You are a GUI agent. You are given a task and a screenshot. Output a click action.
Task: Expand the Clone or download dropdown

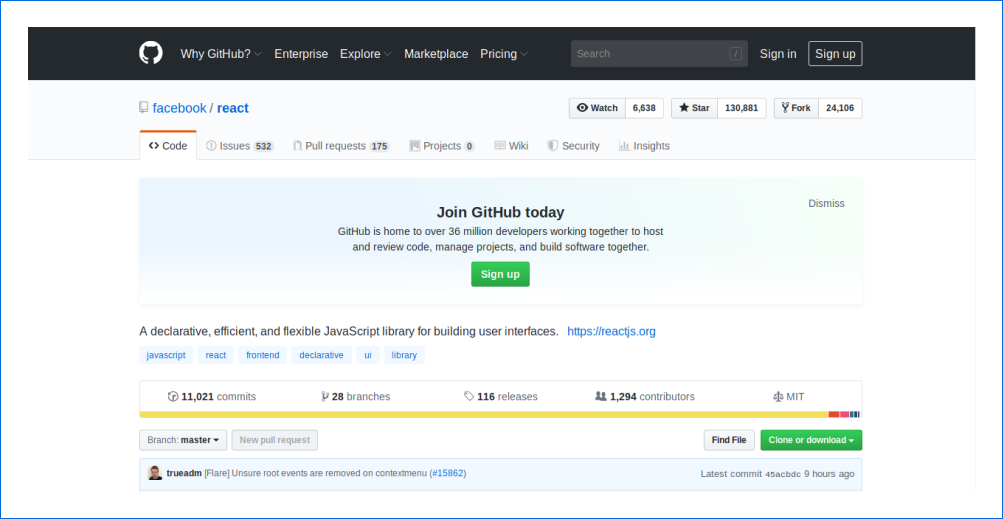pos(810,440)
